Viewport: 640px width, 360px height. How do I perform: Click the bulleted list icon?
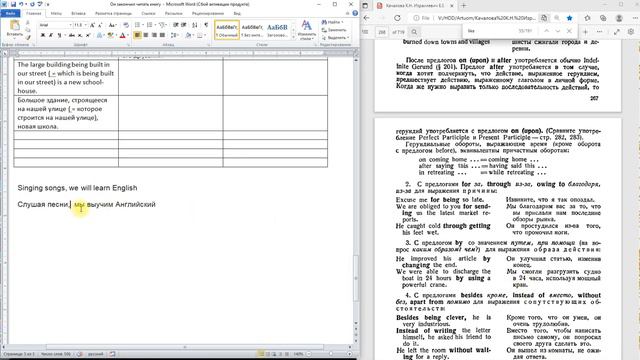137,25
